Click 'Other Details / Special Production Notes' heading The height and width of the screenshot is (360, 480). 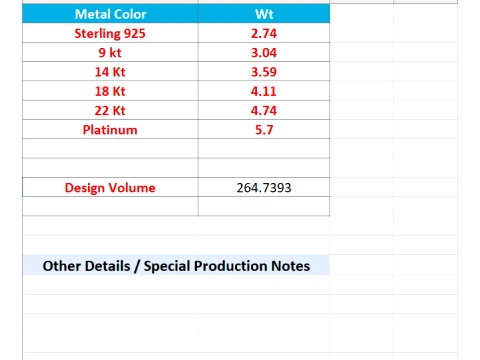[176, 266]
